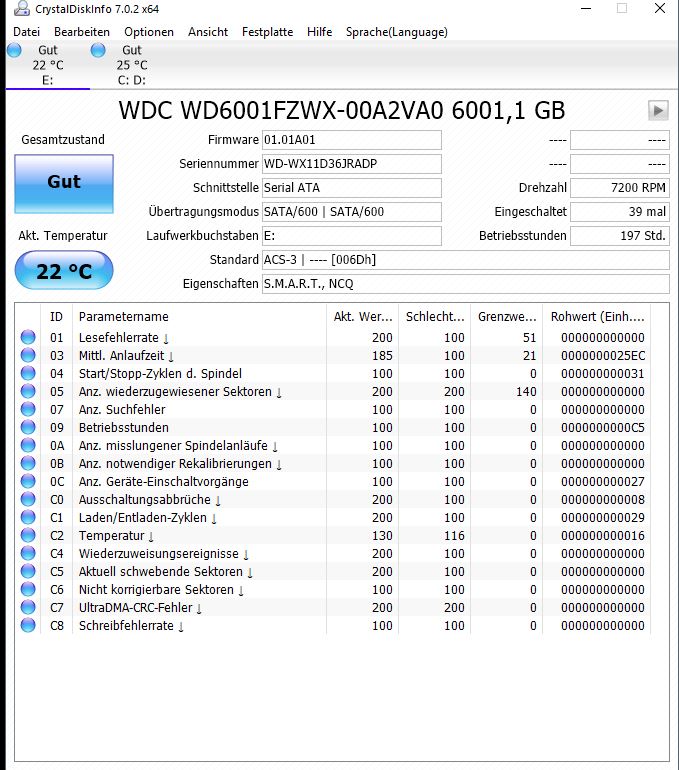Click status orb for Anz. Suchfehler row
Screen dimensions: 679x770
pos(28,410)
